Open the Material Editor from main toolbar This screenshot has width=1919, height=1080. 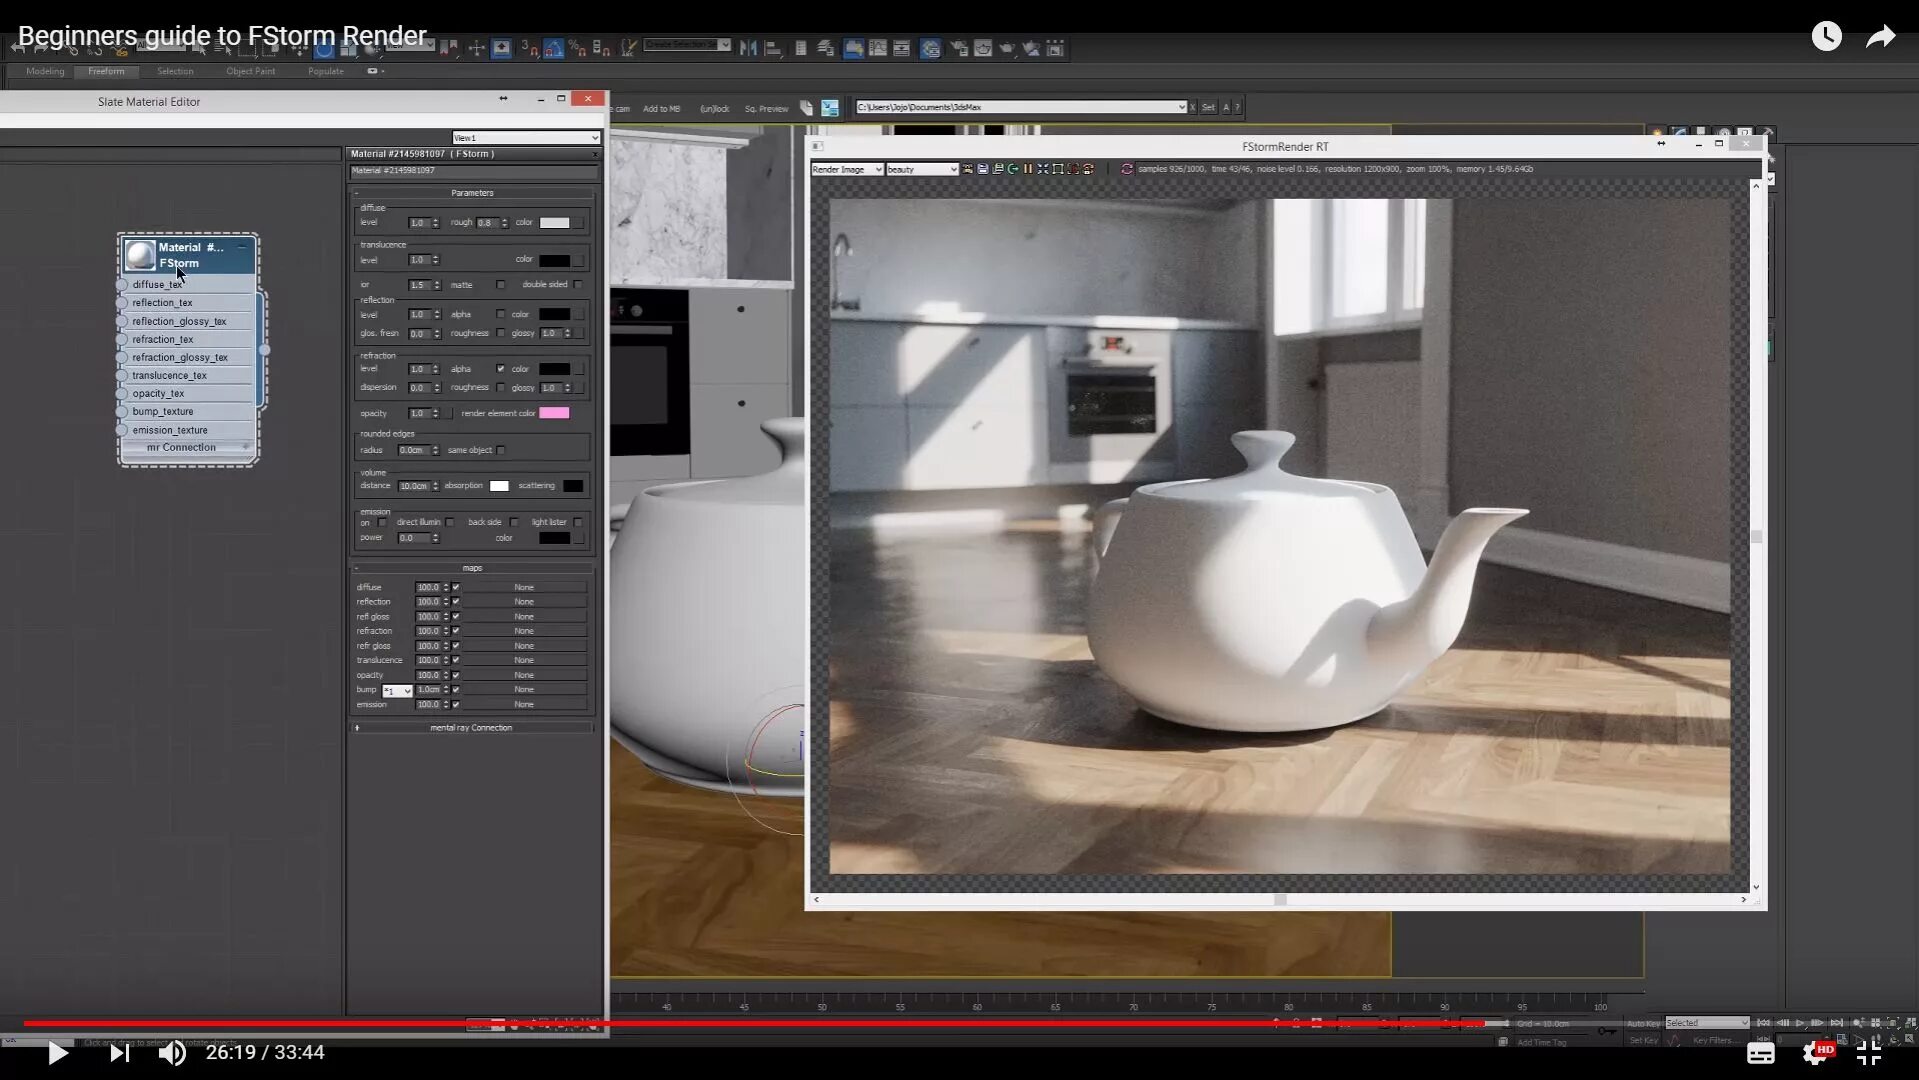(x=930, y=48)
